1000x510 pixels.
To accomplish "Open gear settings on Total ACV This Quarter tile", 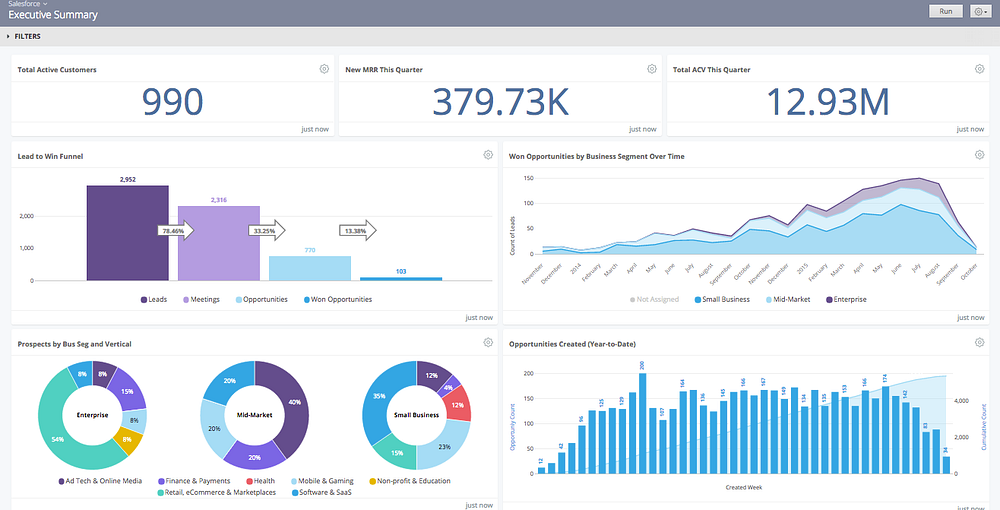I will click(980, 69).
